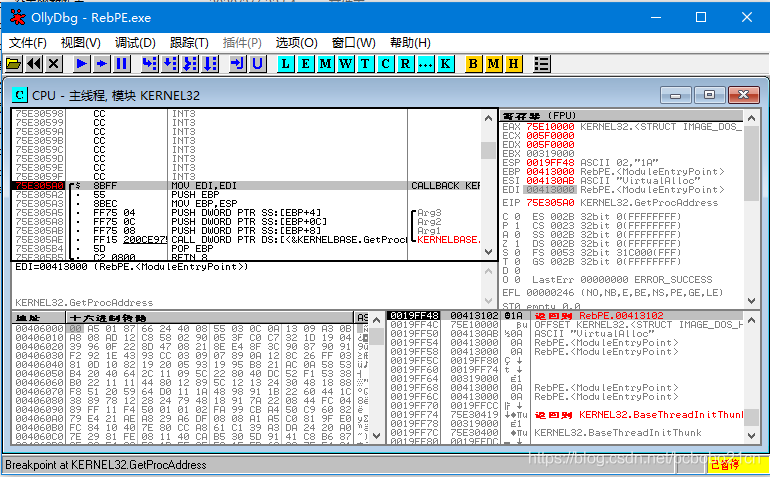Open References window with R button
Screen dimensions: 770x477
405,63
